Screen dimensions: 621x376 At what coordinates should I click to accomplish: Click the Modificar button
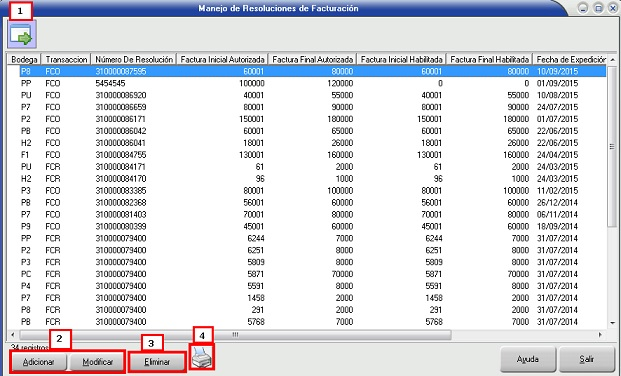pyautogui.click(x=97, y=362)
